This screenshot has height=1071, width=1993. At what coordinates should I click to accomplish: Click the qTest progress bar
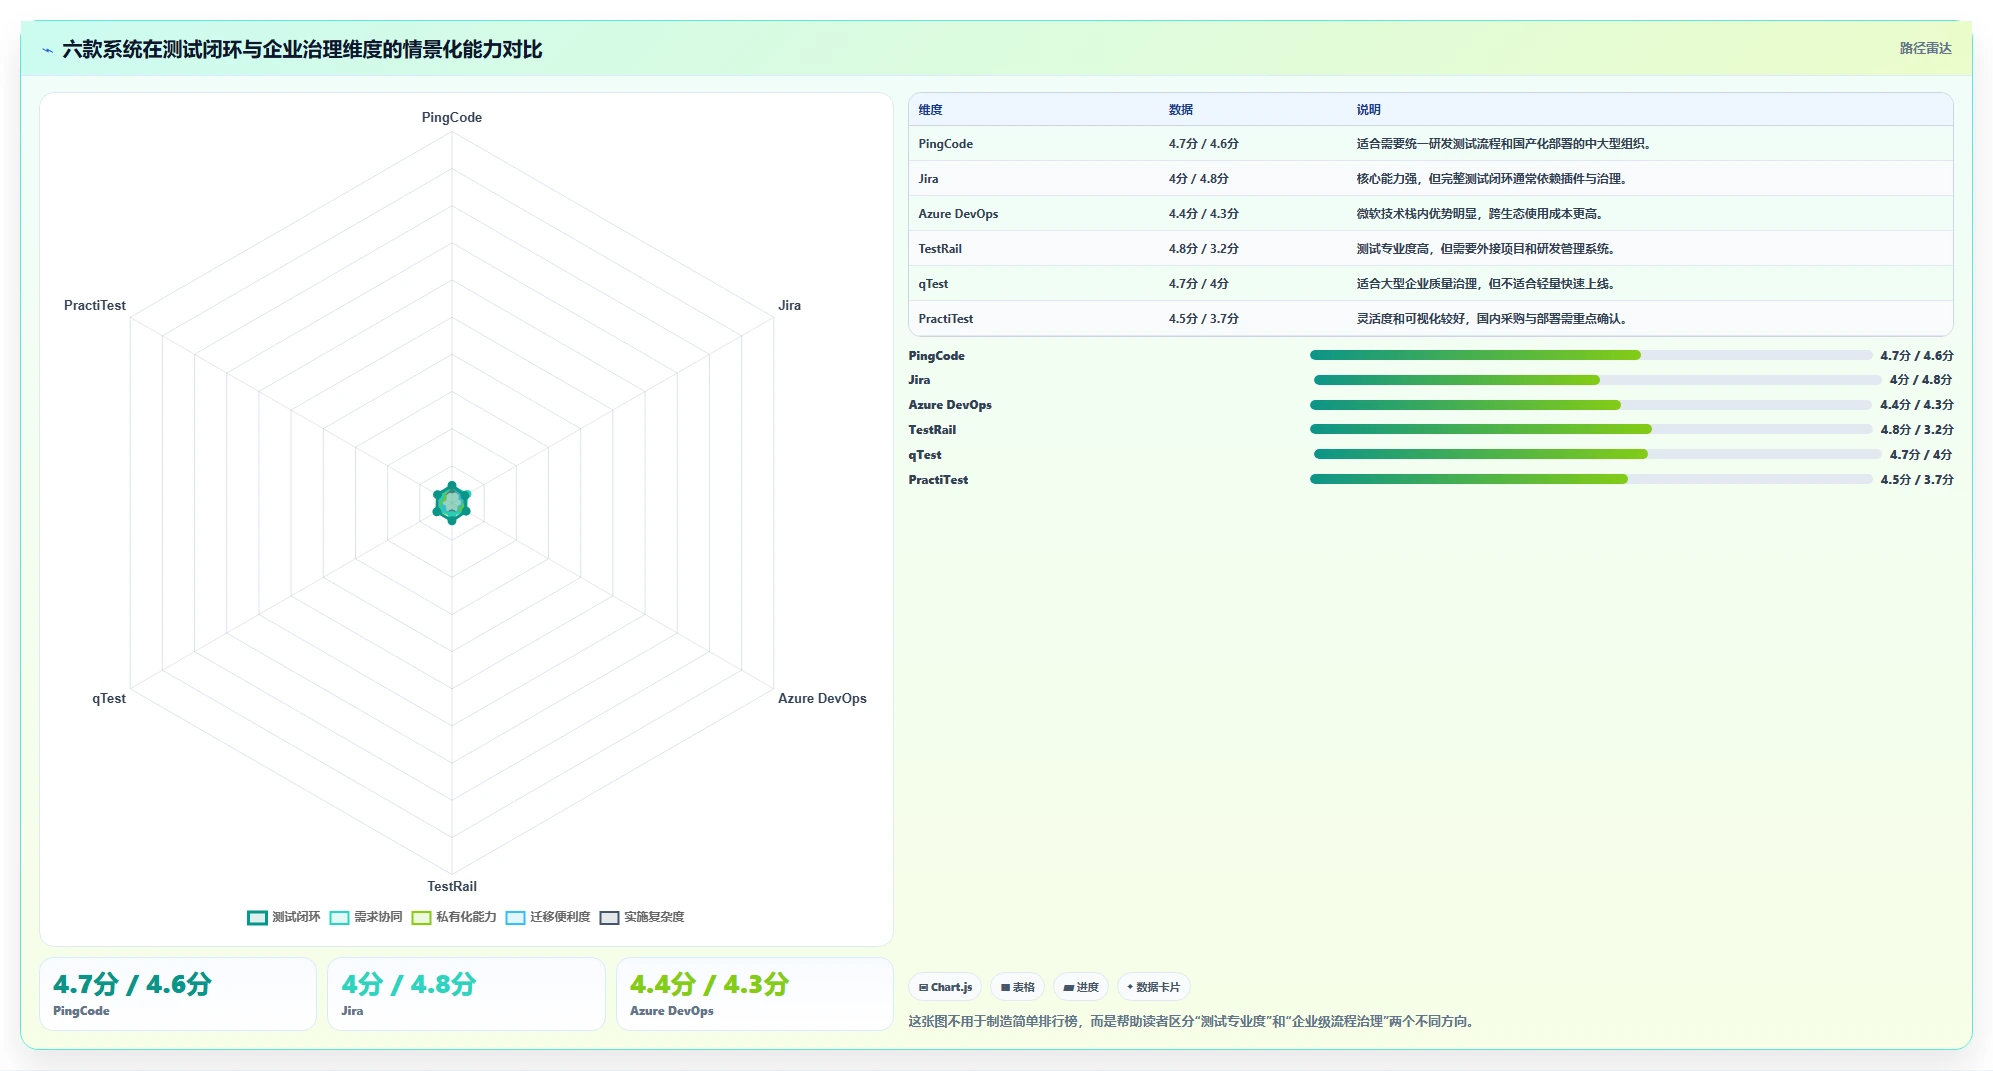pos(1597,454)
